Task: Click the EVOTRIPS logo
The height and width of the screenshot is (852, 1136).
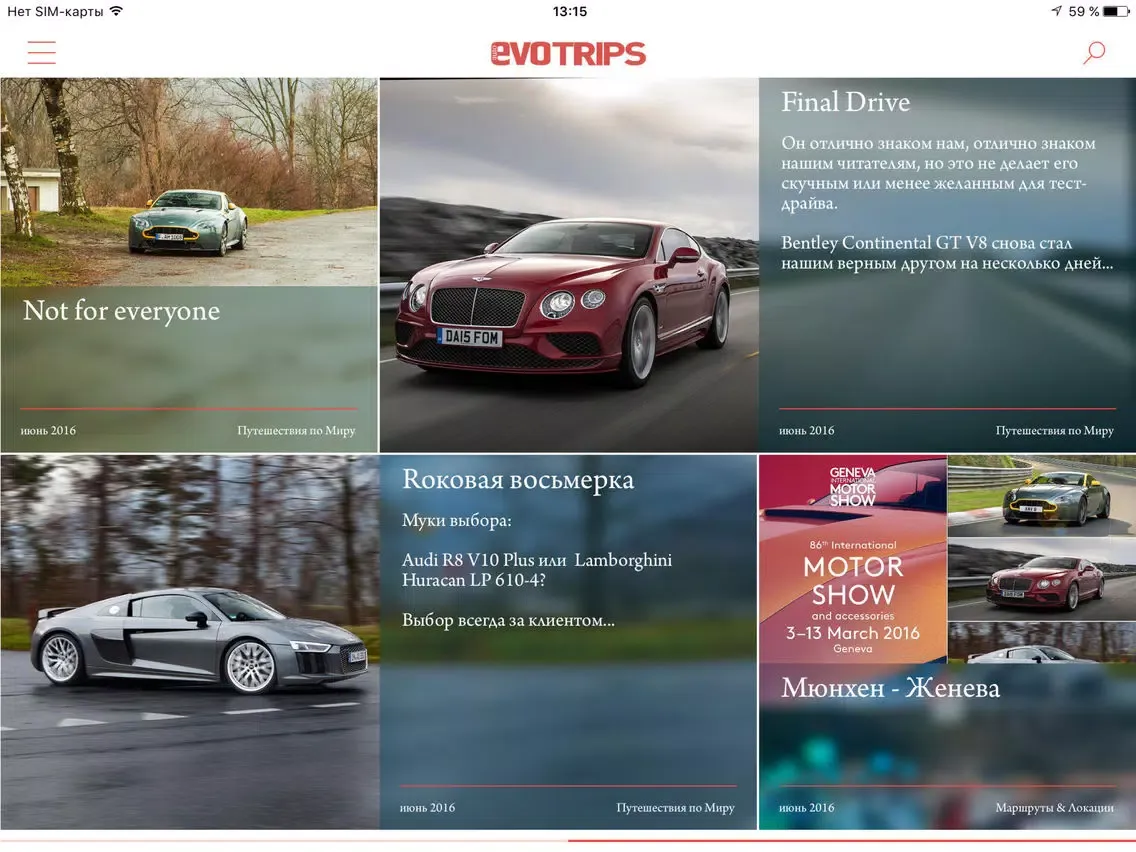Action: [568, 54]
